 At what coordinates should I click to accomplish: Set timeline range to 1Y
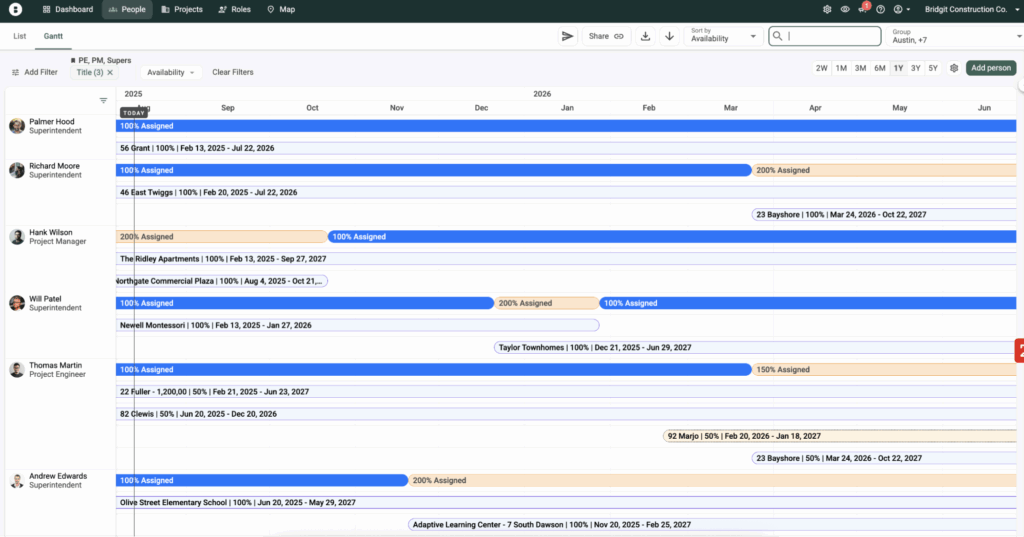point(899,68)
